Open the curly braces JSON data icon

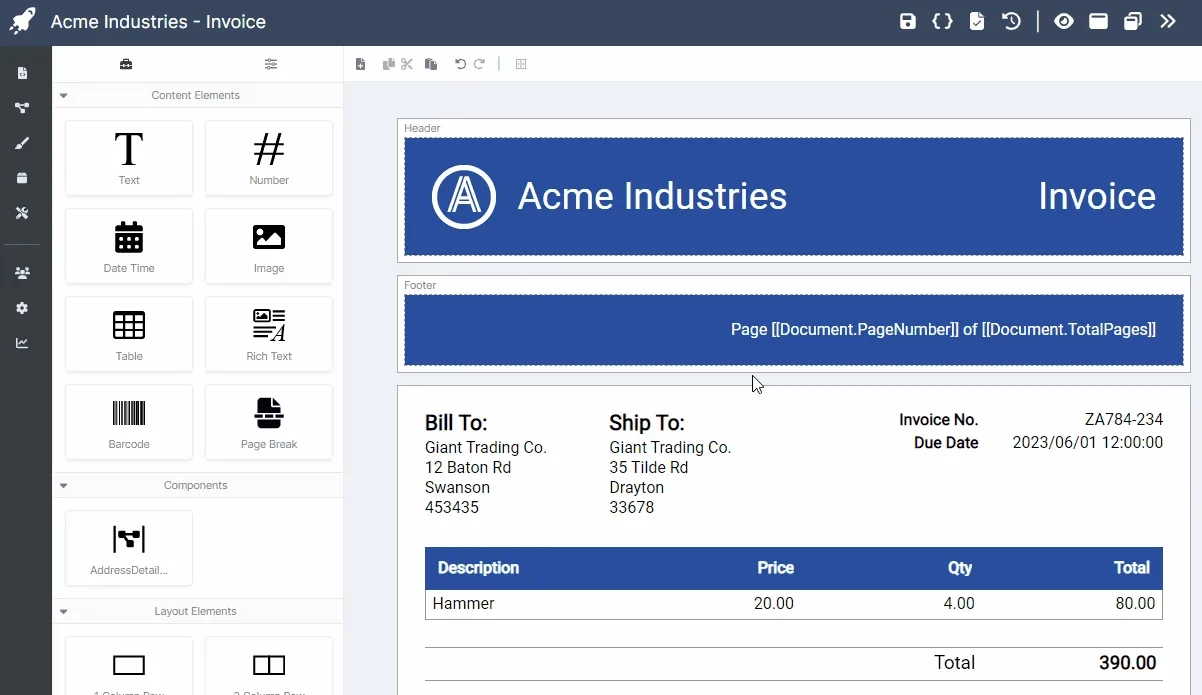click(942, 21)
